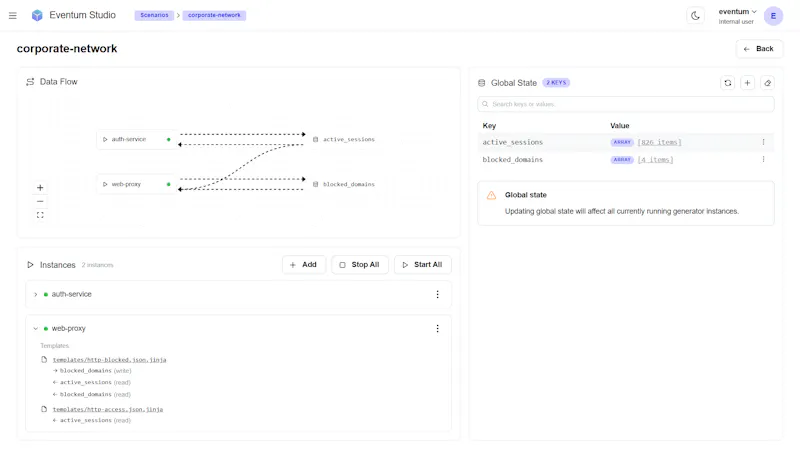Screen dimensions: 800x450
Task: Go to Scenarios breadcrumb
Action: pyautogui.click(x=154, y=15)
